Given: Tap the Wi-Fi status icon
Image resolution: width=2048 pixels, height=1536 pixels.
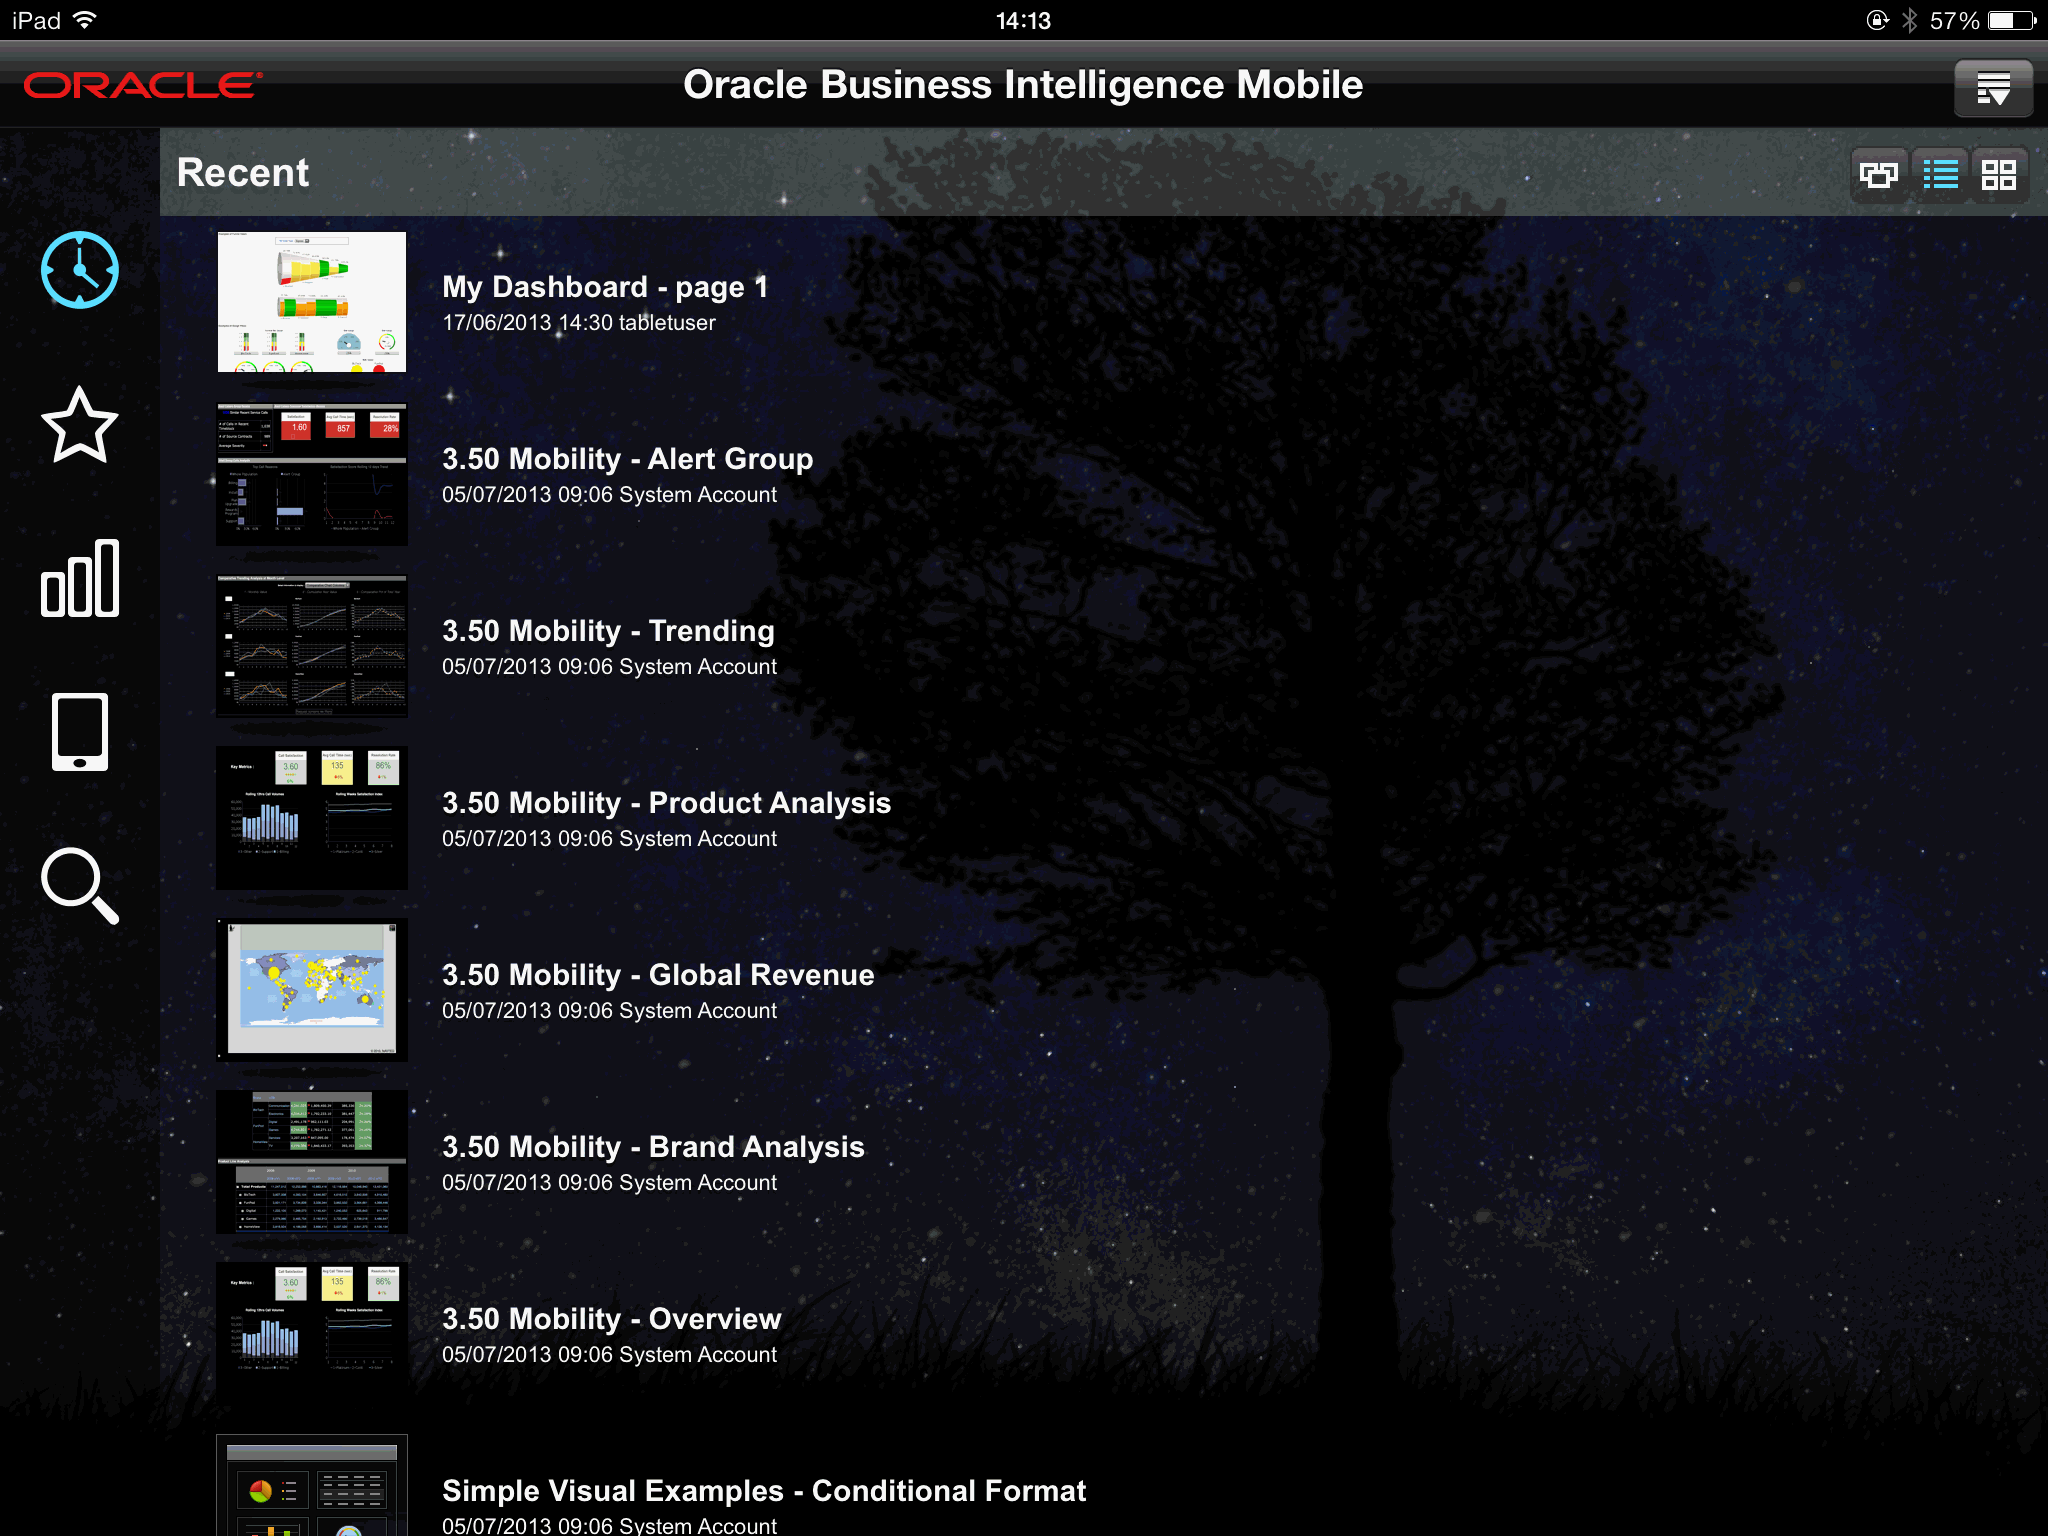Looking at the screenshot, I should click(x=86, y=20).
